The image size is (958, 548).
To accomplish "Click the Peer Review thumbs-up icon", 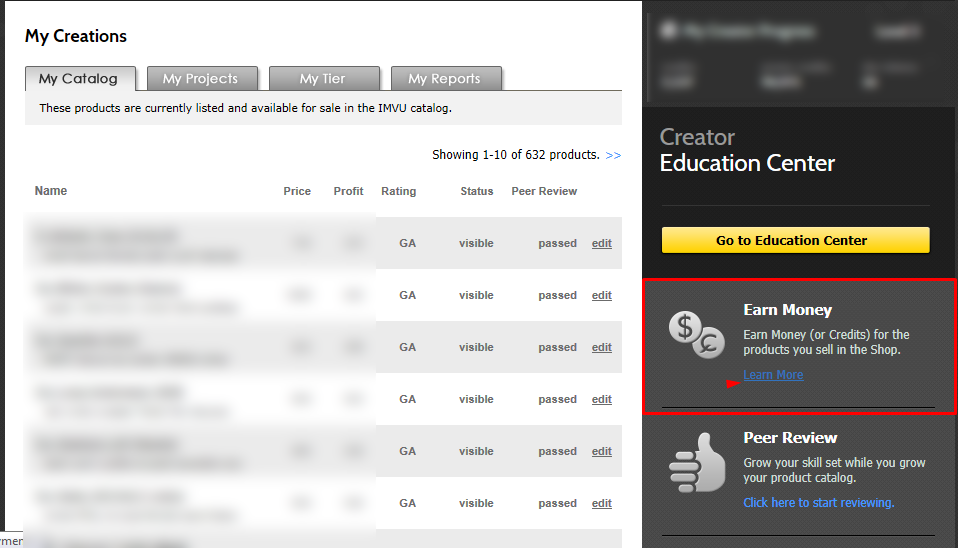I will [697, 462].
